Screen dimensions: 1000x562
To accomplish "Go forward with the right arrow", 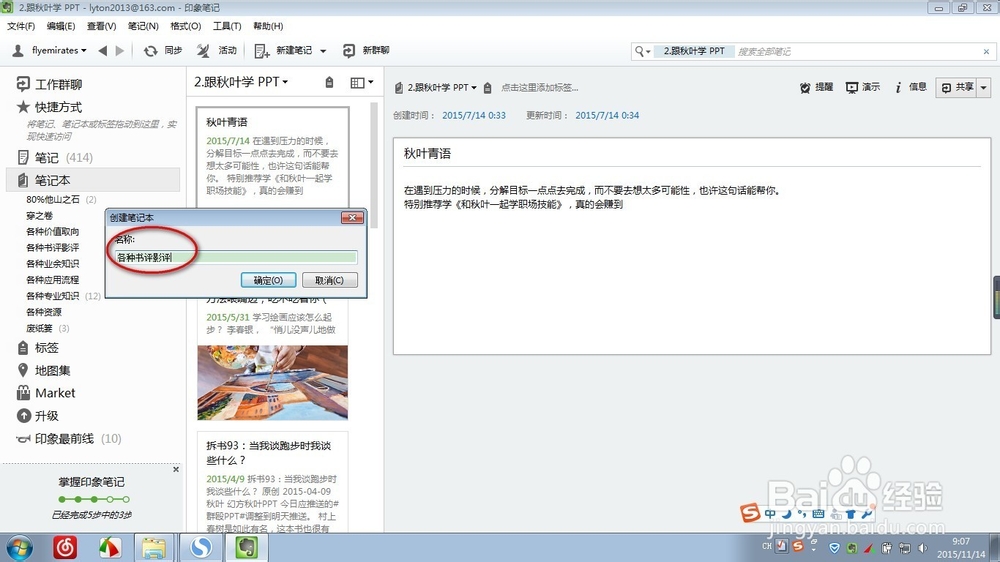I will [x=119, y=50].
